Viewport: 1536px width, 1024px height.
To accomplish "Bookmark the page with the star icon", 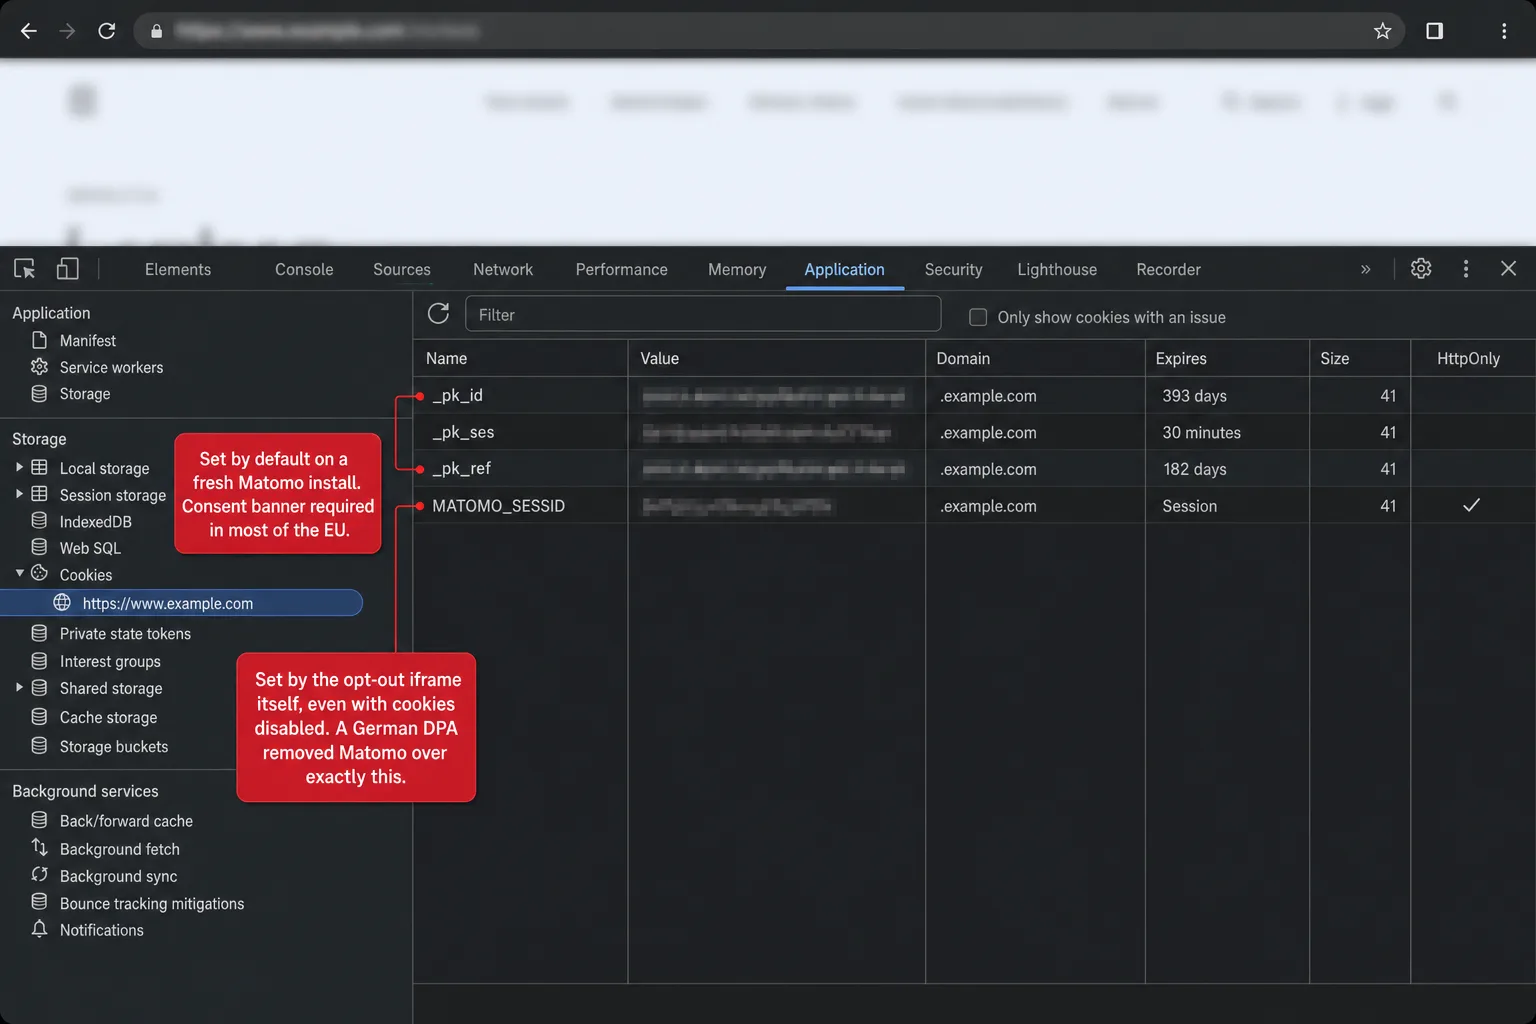I will (1382, 31).
